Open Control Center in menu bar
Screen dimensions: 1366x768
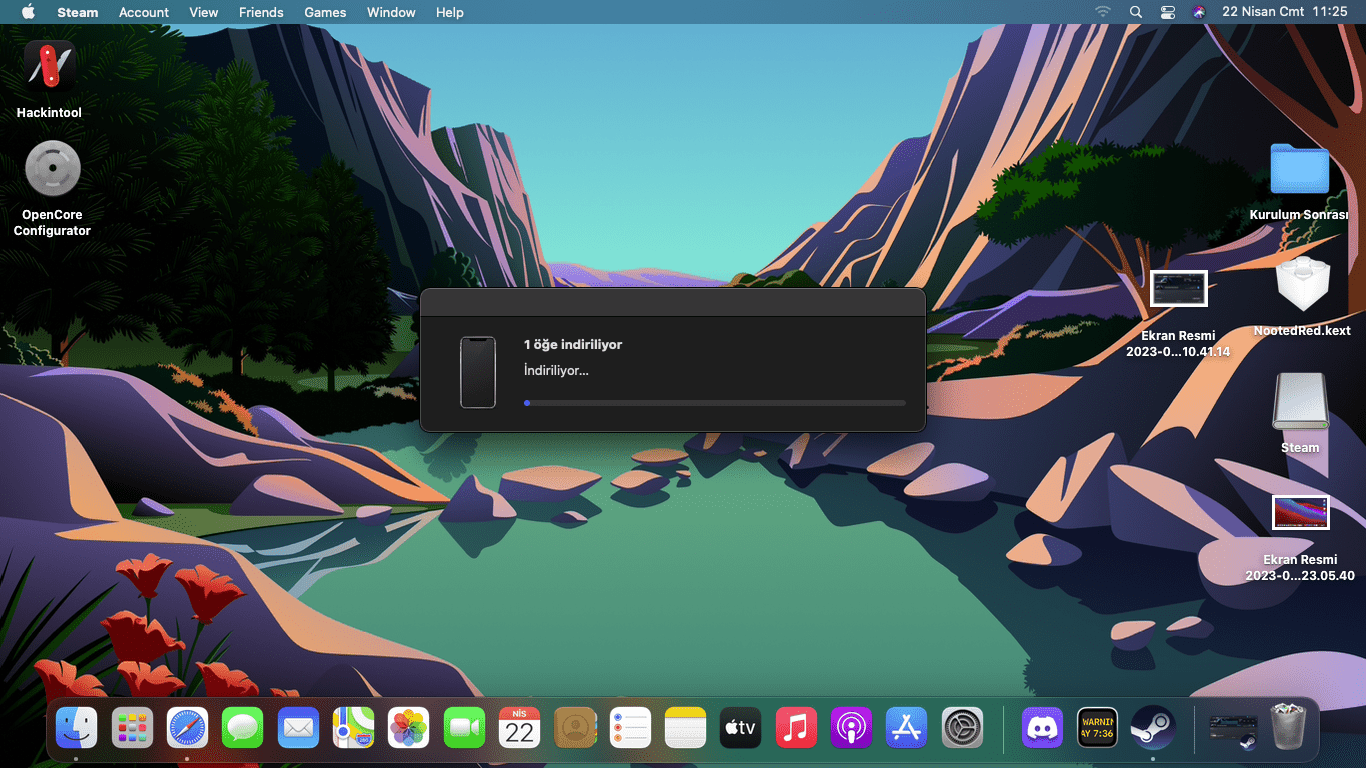click(1167, 12)
